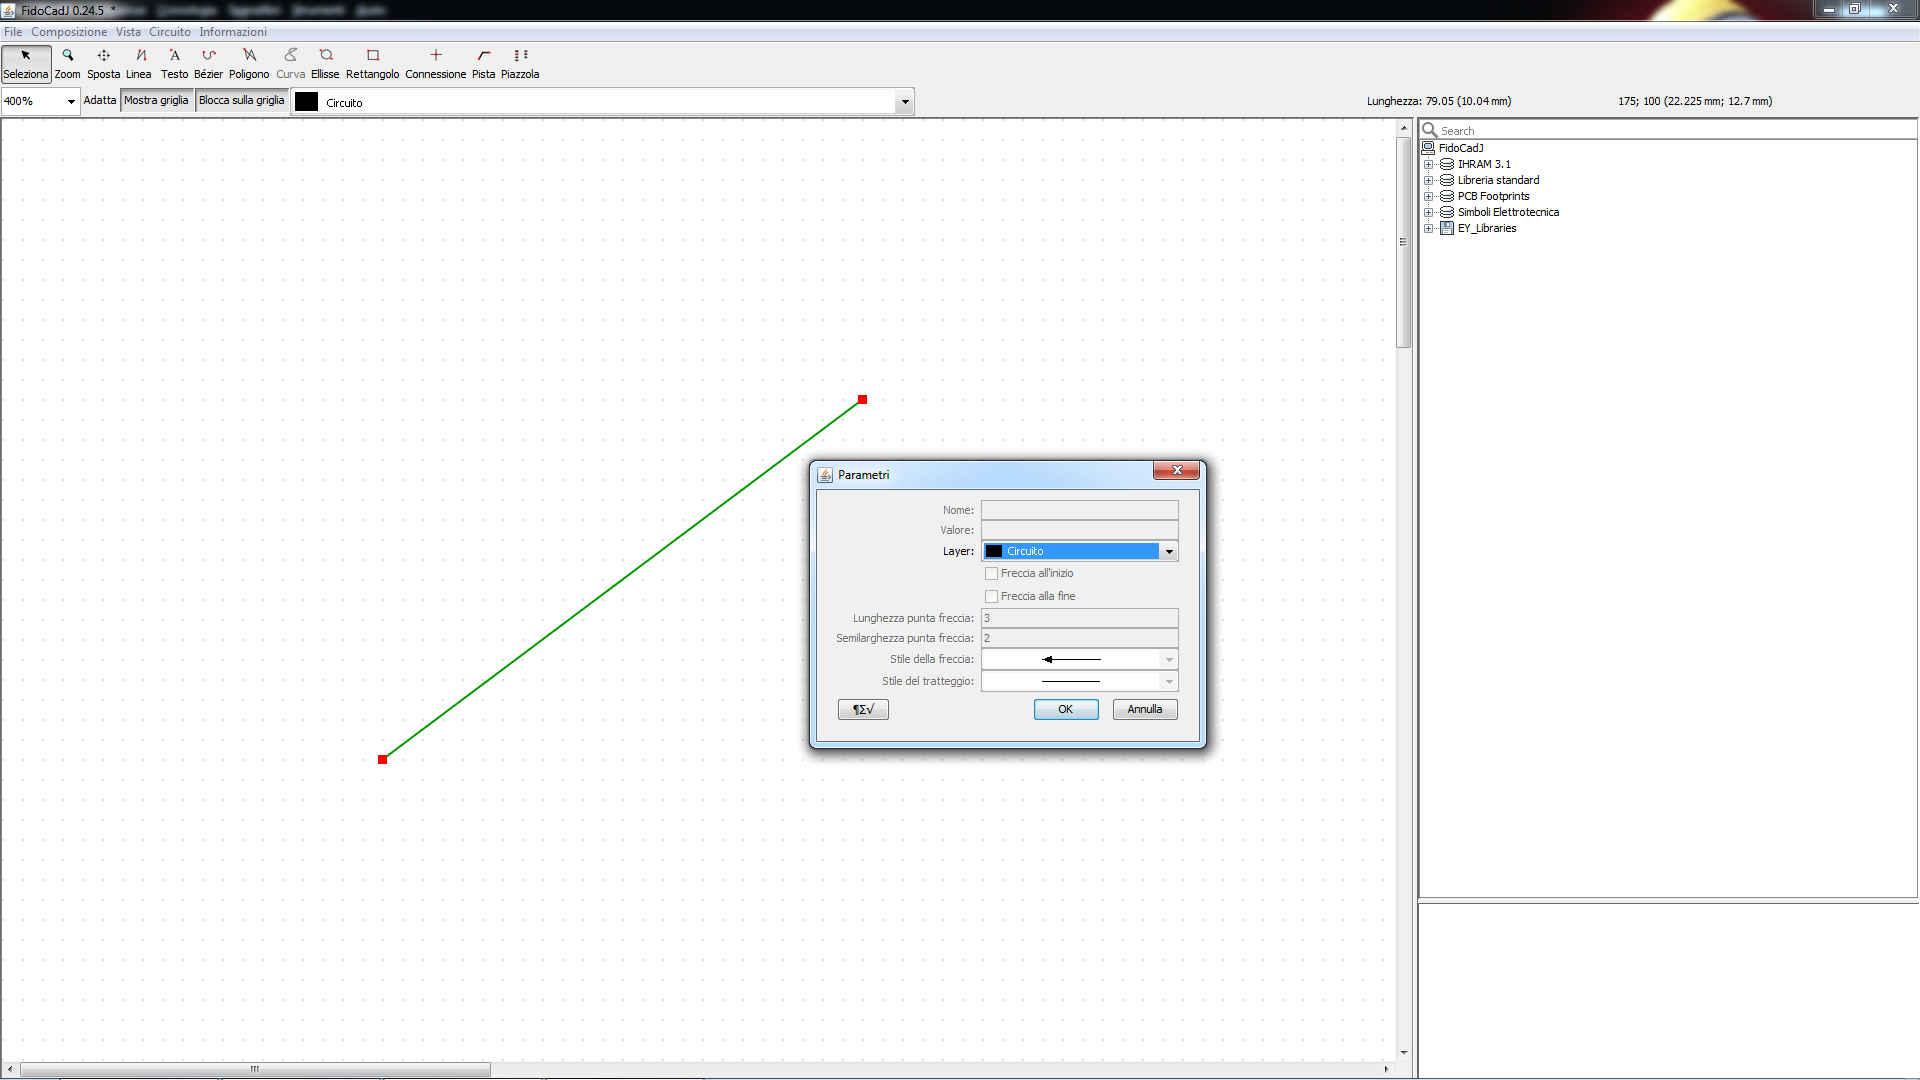Click the Nome input field
Screen dimensions: 1920x1080
click(x=1079, y=511)
